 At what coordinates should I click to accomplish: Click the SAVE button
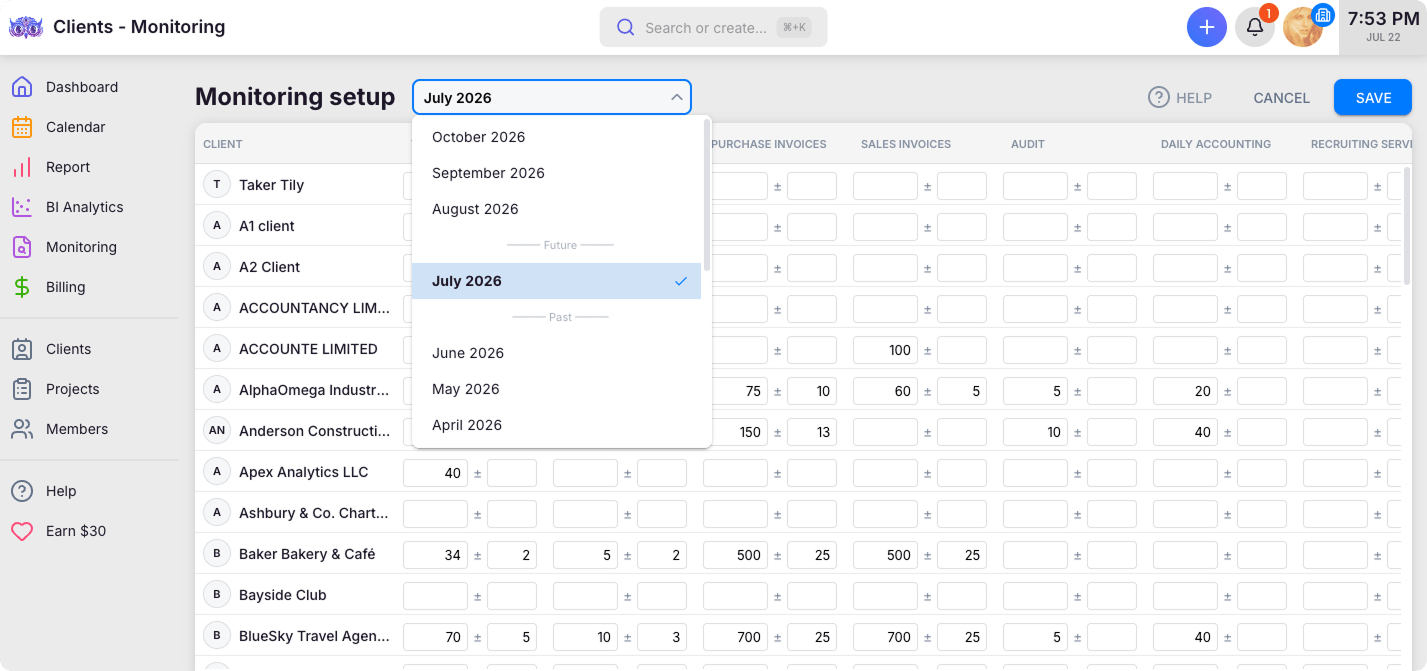(x=1373, y=97)
